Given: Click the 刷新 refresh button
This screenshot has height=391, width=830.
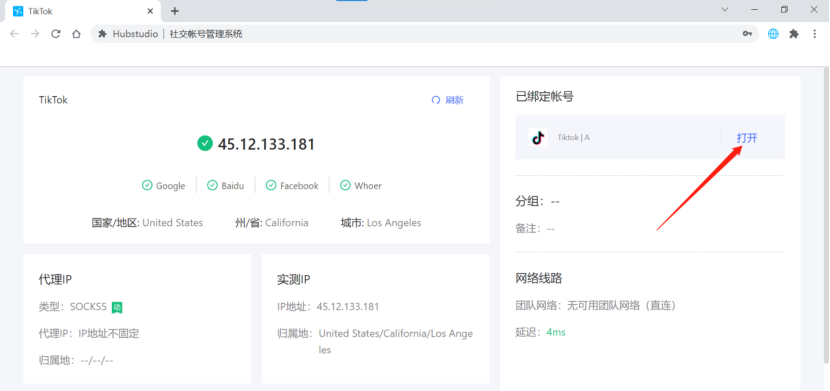Looking at the screenshot, I should (448, 100).
